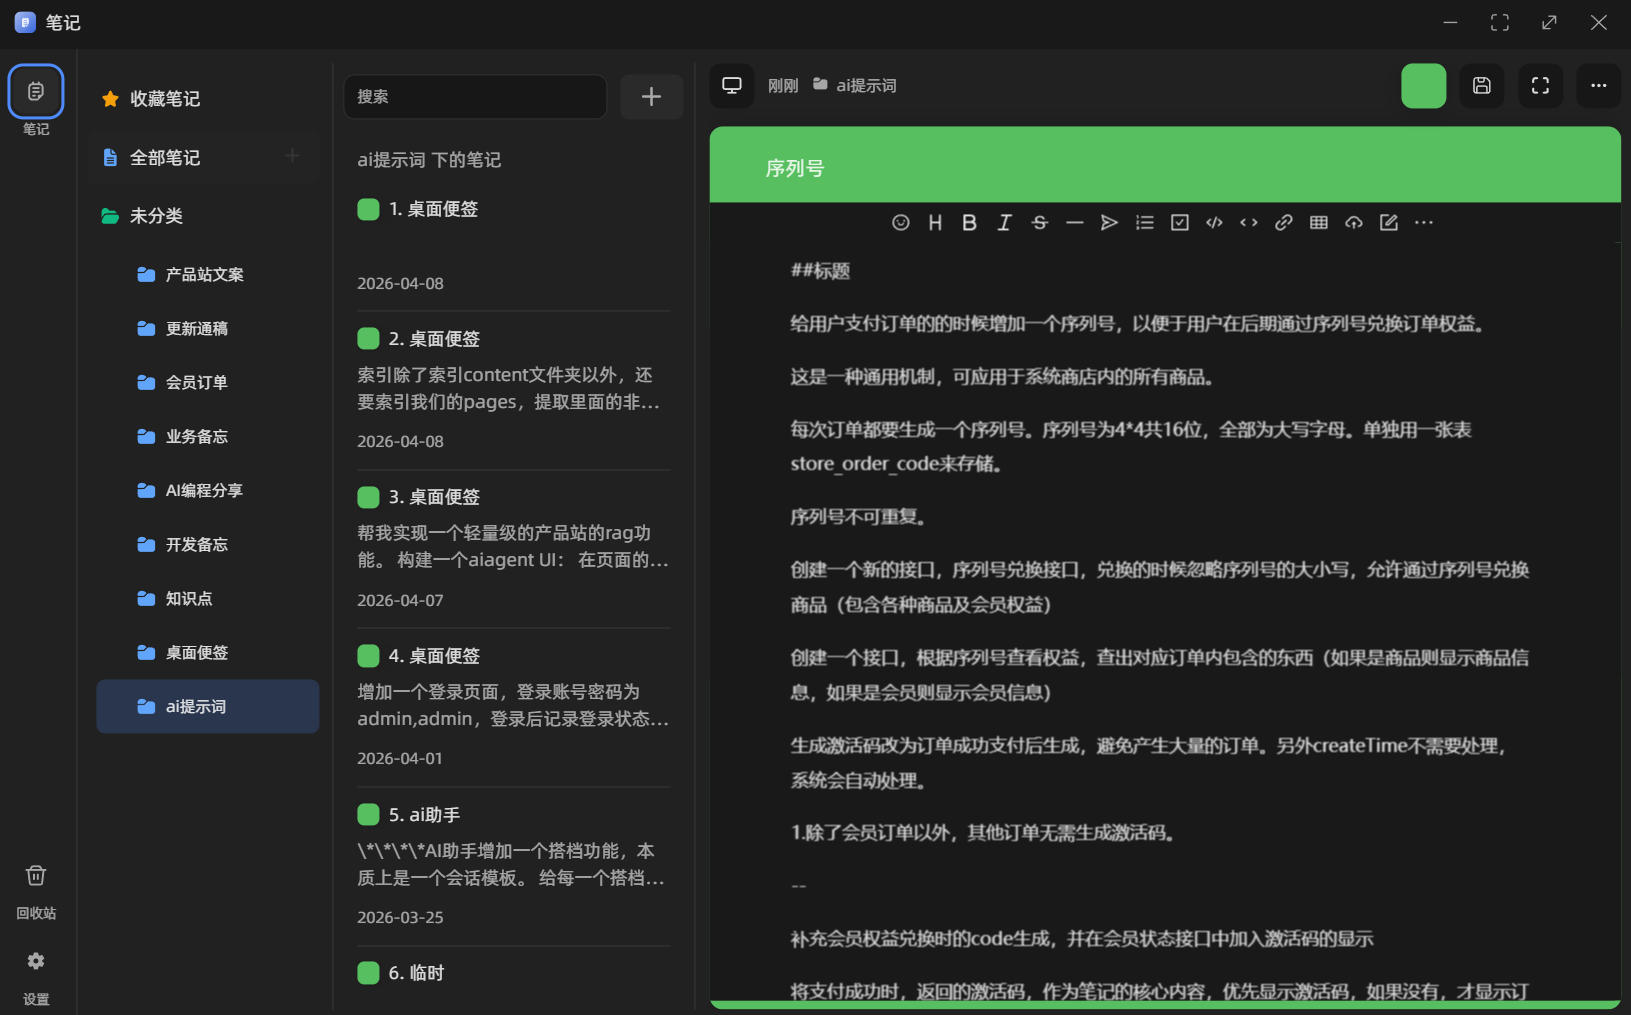Insert a hyperlink
This screenshot has width=1631, height=1015.
[1283, 222]
